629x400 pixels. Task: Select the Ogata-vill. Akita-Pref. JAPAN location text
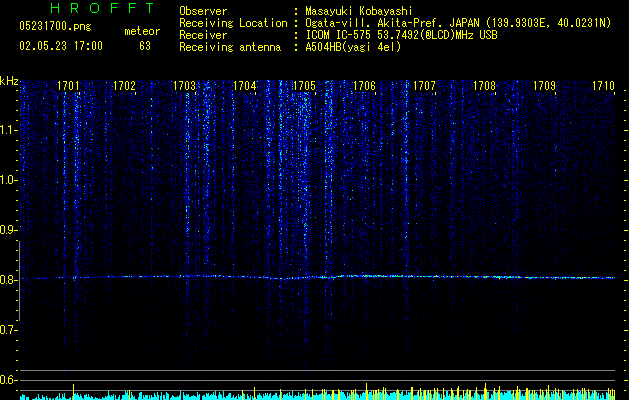(458, 23)
